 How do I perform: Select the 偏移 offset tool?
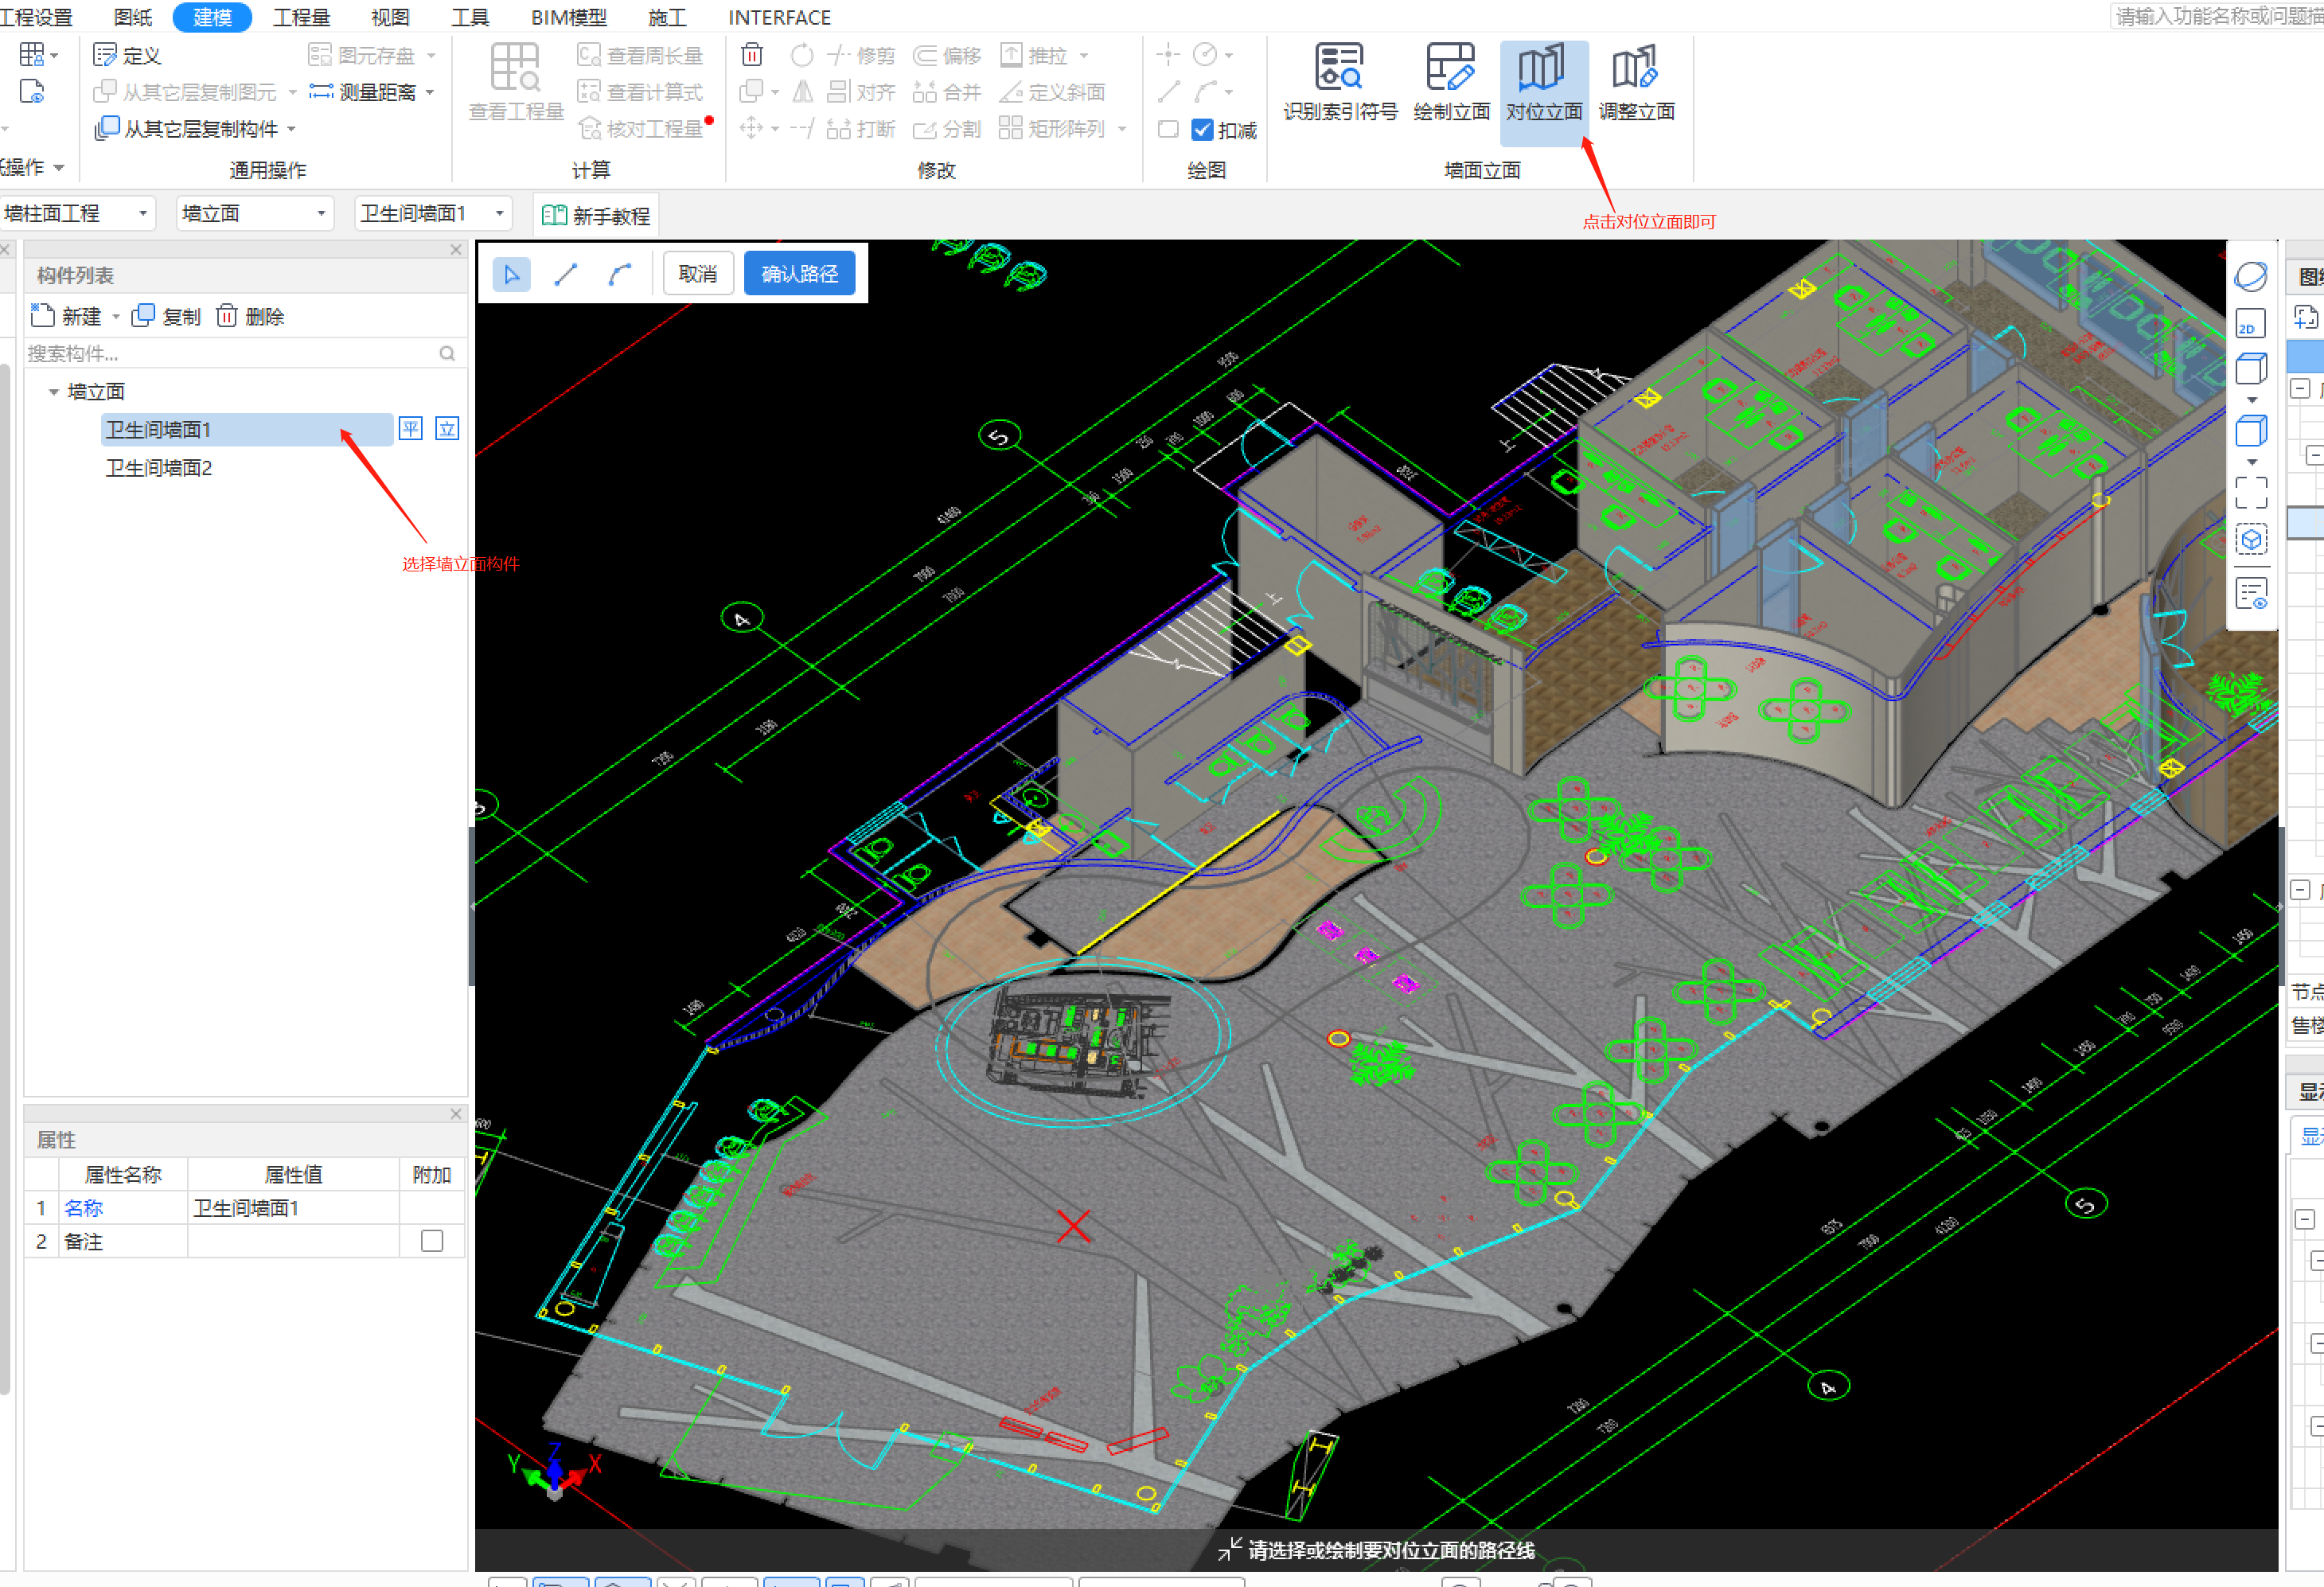pyautogui.click(x=946, y=55)
